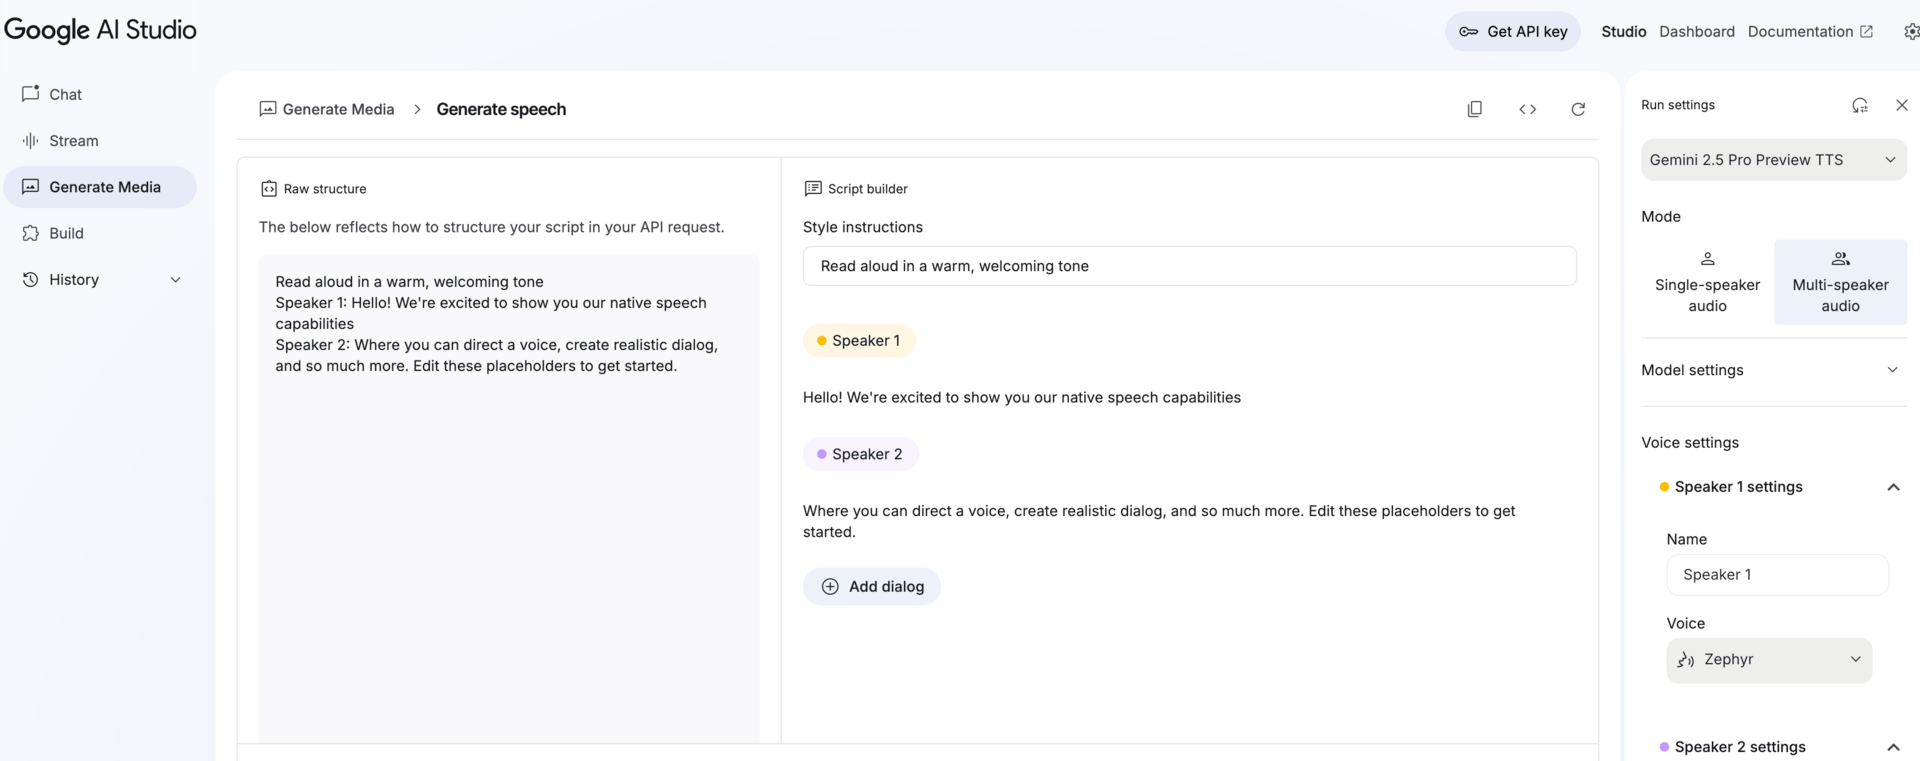Screen dimensions: 1920x761
Task: Open the Zephyr voice dropdown
Action: [1768, 660]
